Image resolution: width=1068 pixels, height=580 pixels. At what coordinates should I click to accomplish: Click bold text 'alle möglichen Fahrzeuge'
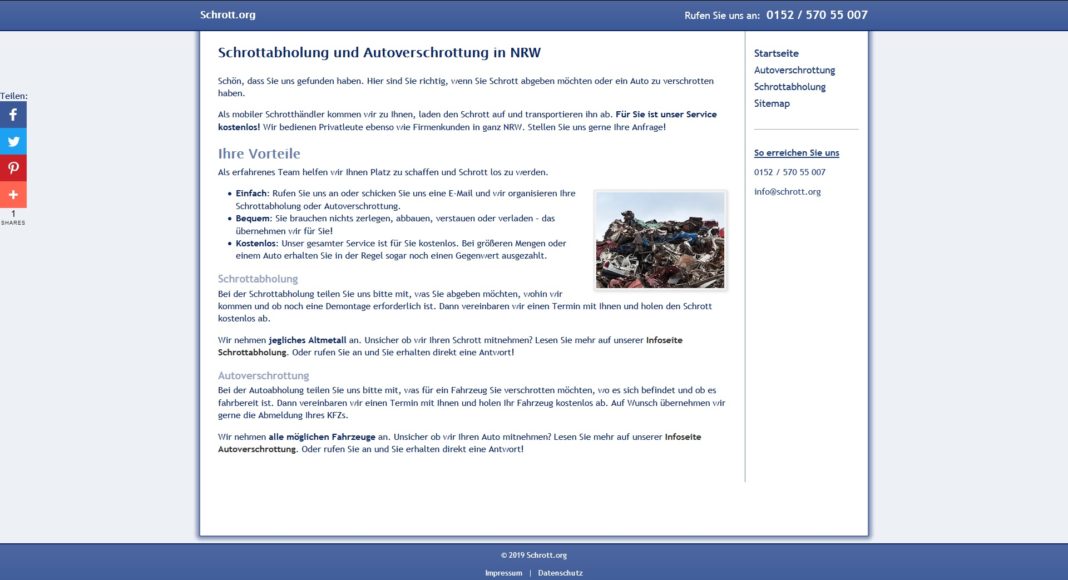click(x=321, y=436)
